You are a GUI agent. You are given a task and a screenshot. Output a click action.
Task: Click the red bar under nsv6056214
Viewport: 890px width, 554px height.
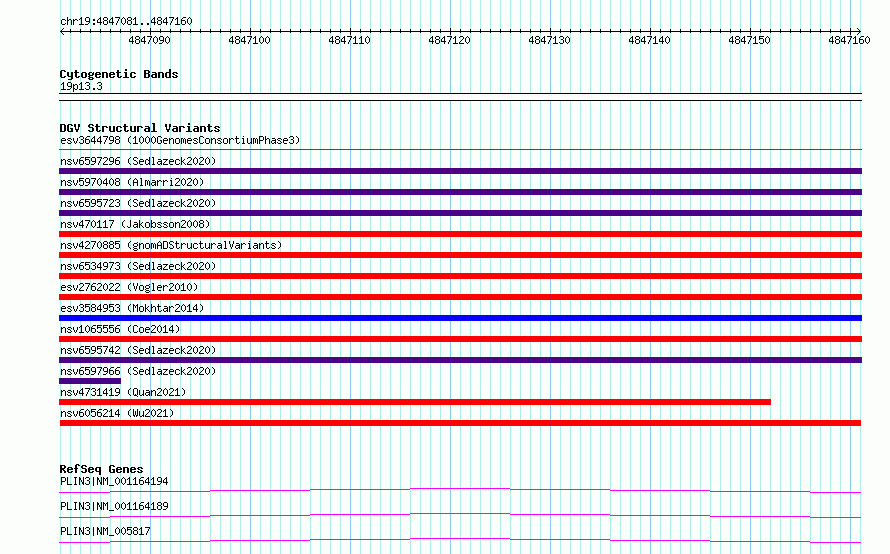point(460,423)
